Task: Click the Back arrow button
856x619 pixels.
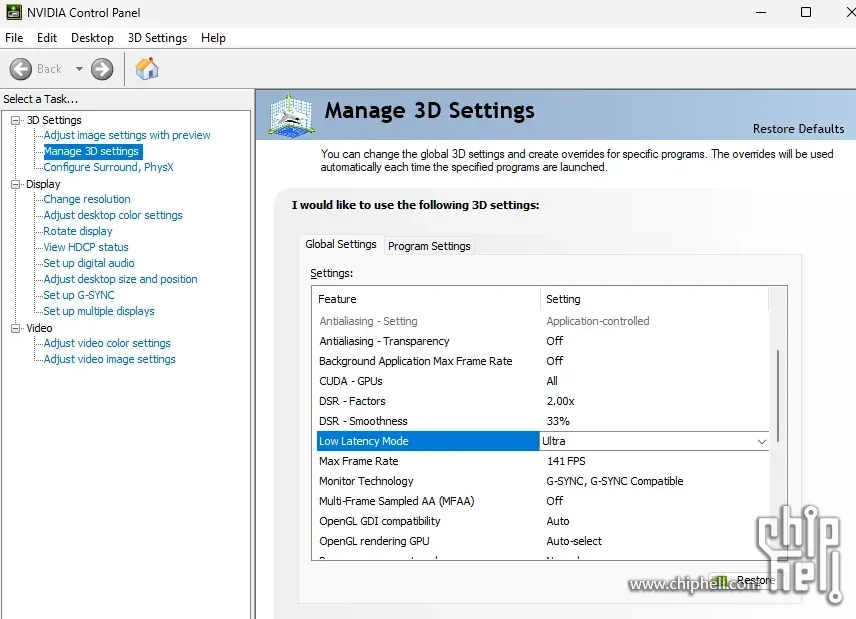Action: (22, 69)
